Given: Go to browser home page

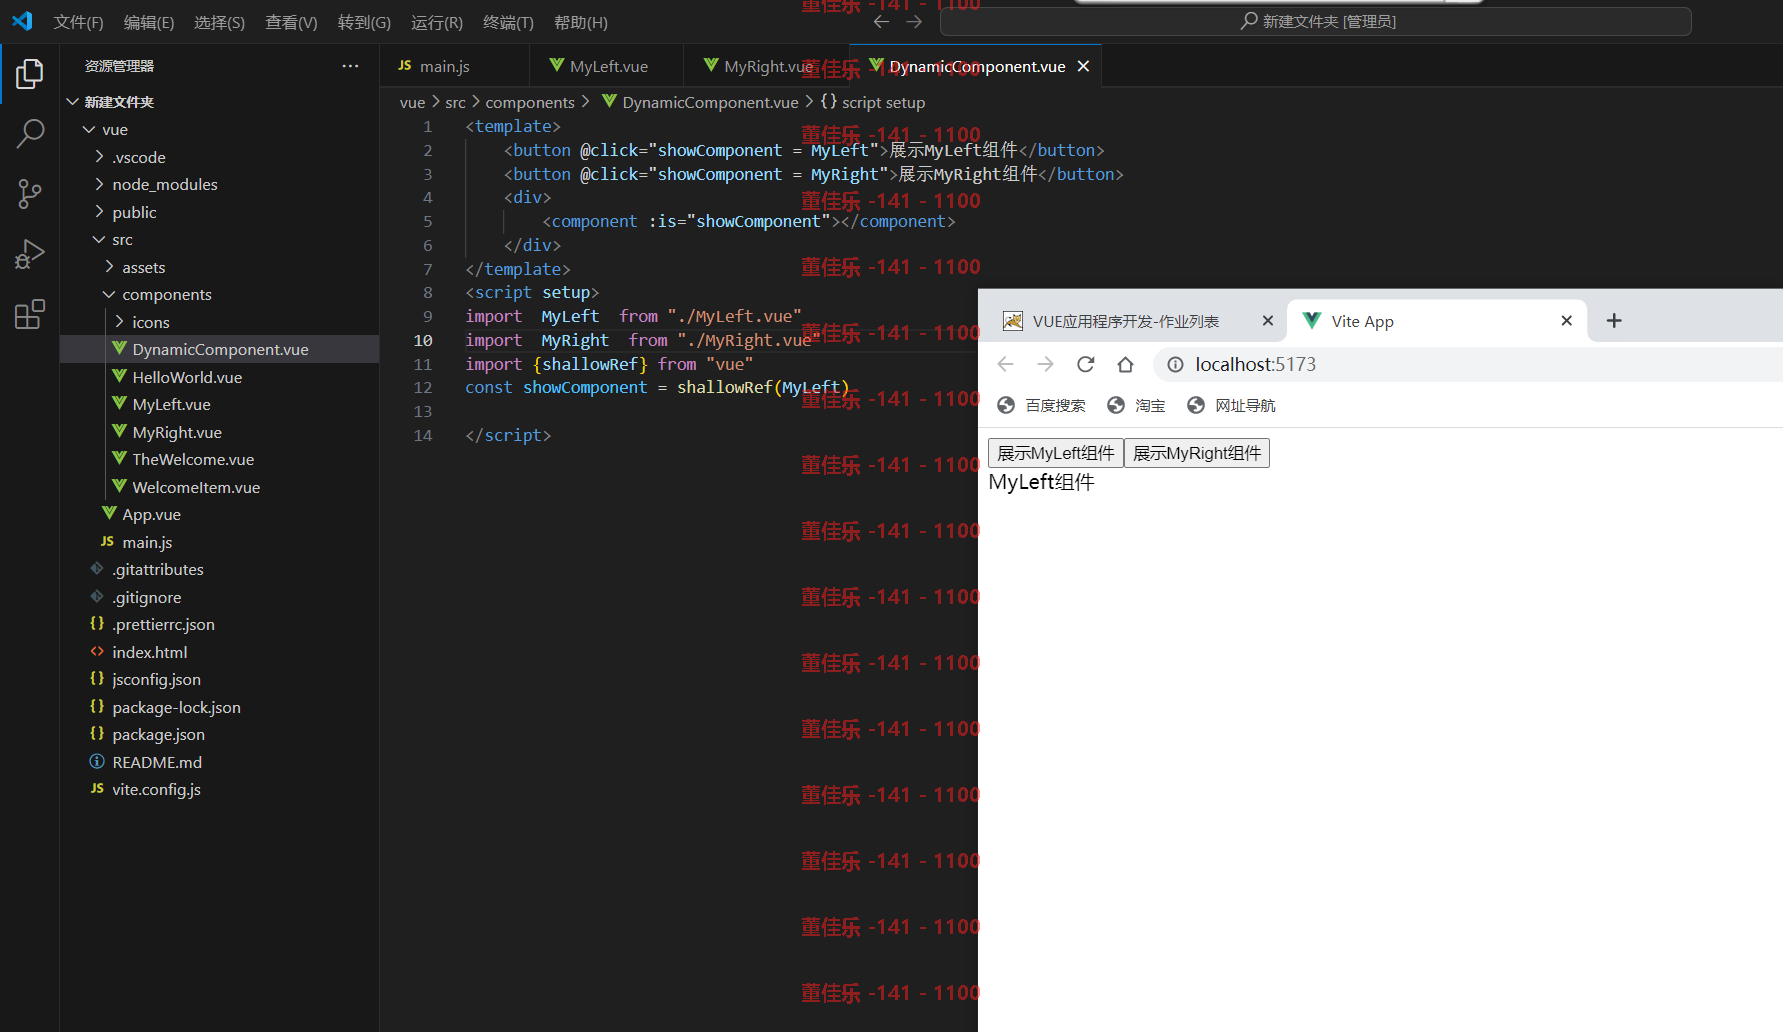Looking at the screenshot, I should (x=1125, y=364).
